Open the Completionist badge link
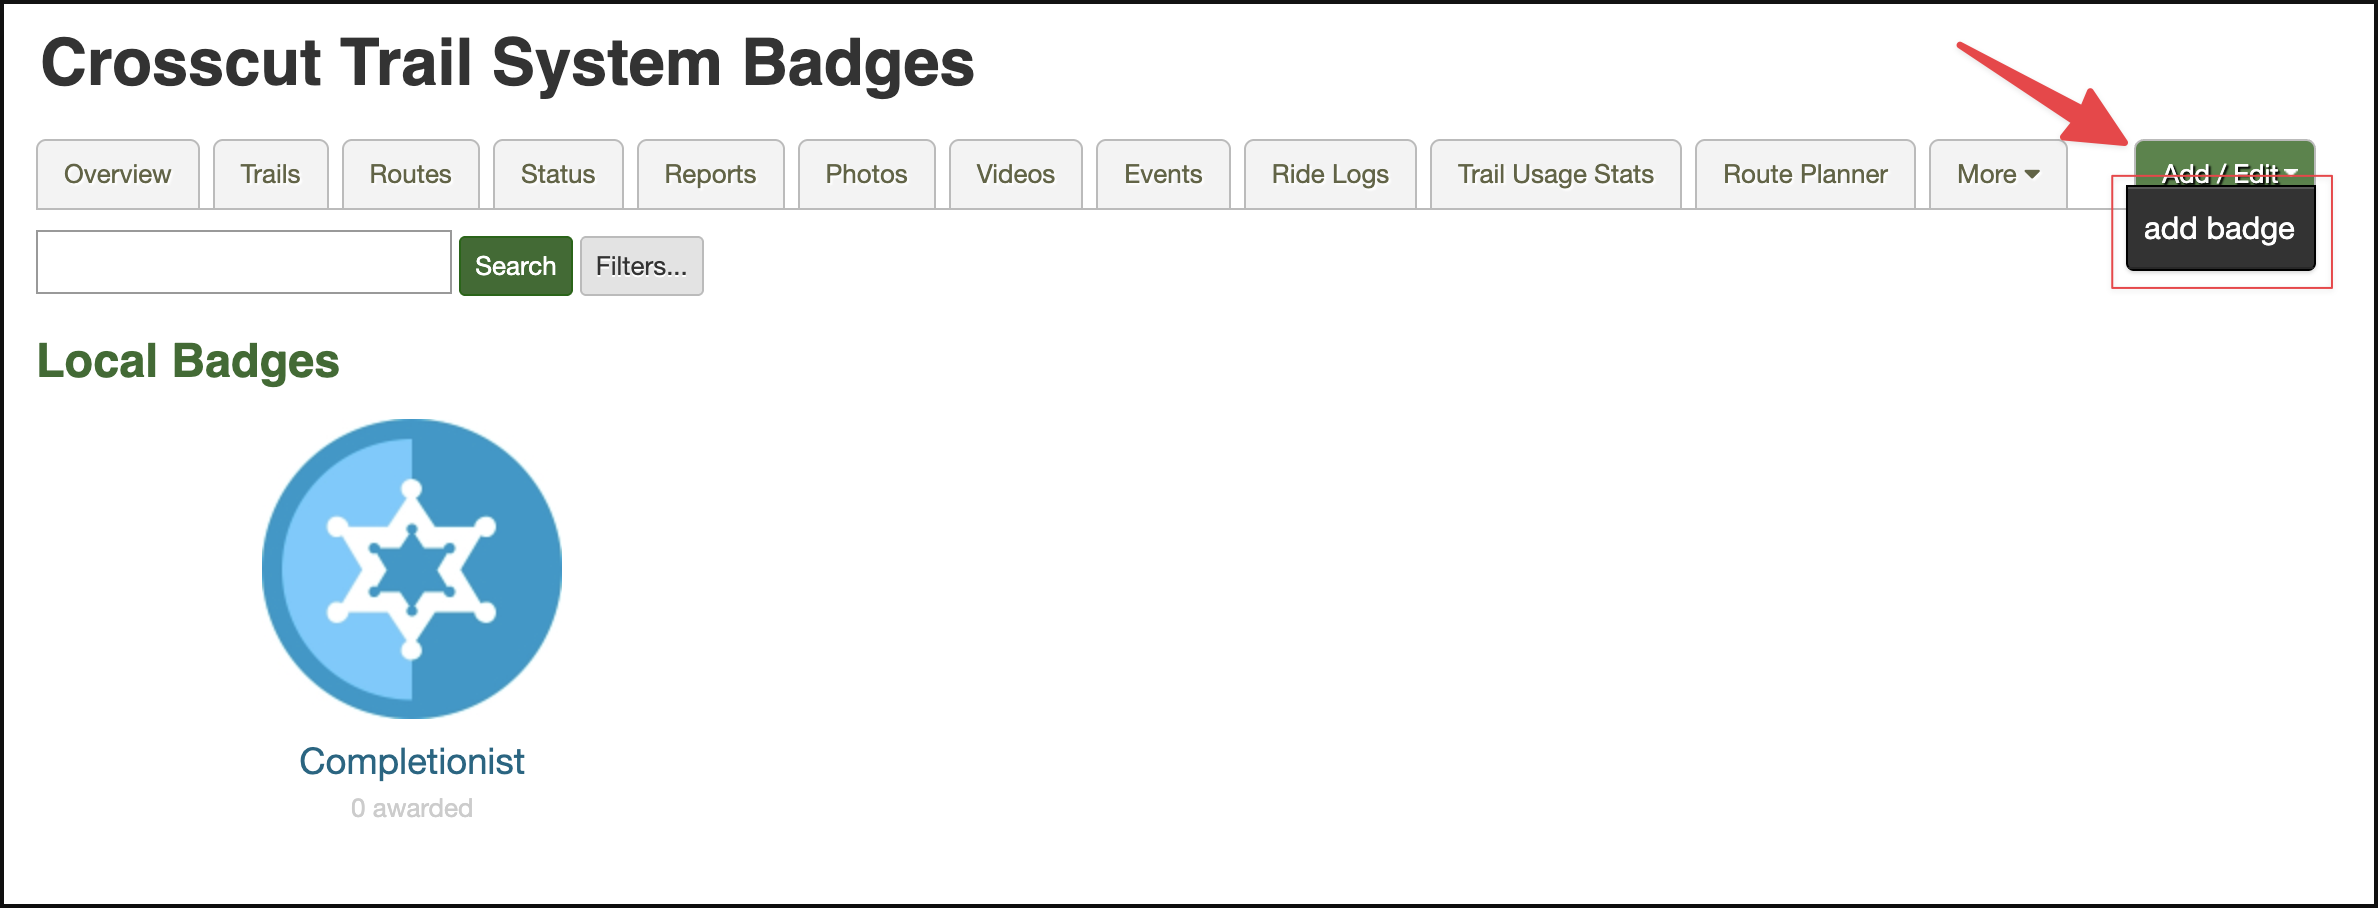Viewport: 2378px width, 908px height. [412, 762]
